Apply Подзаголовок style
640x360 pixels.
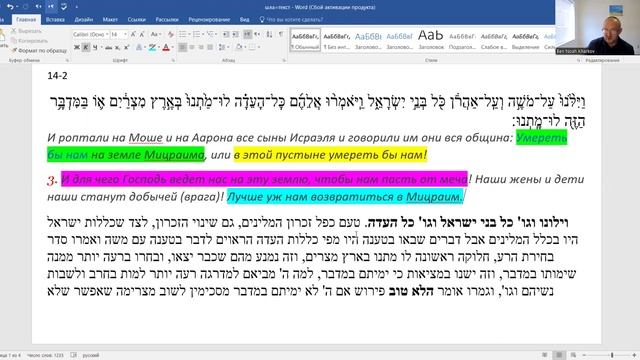[462, 40]
